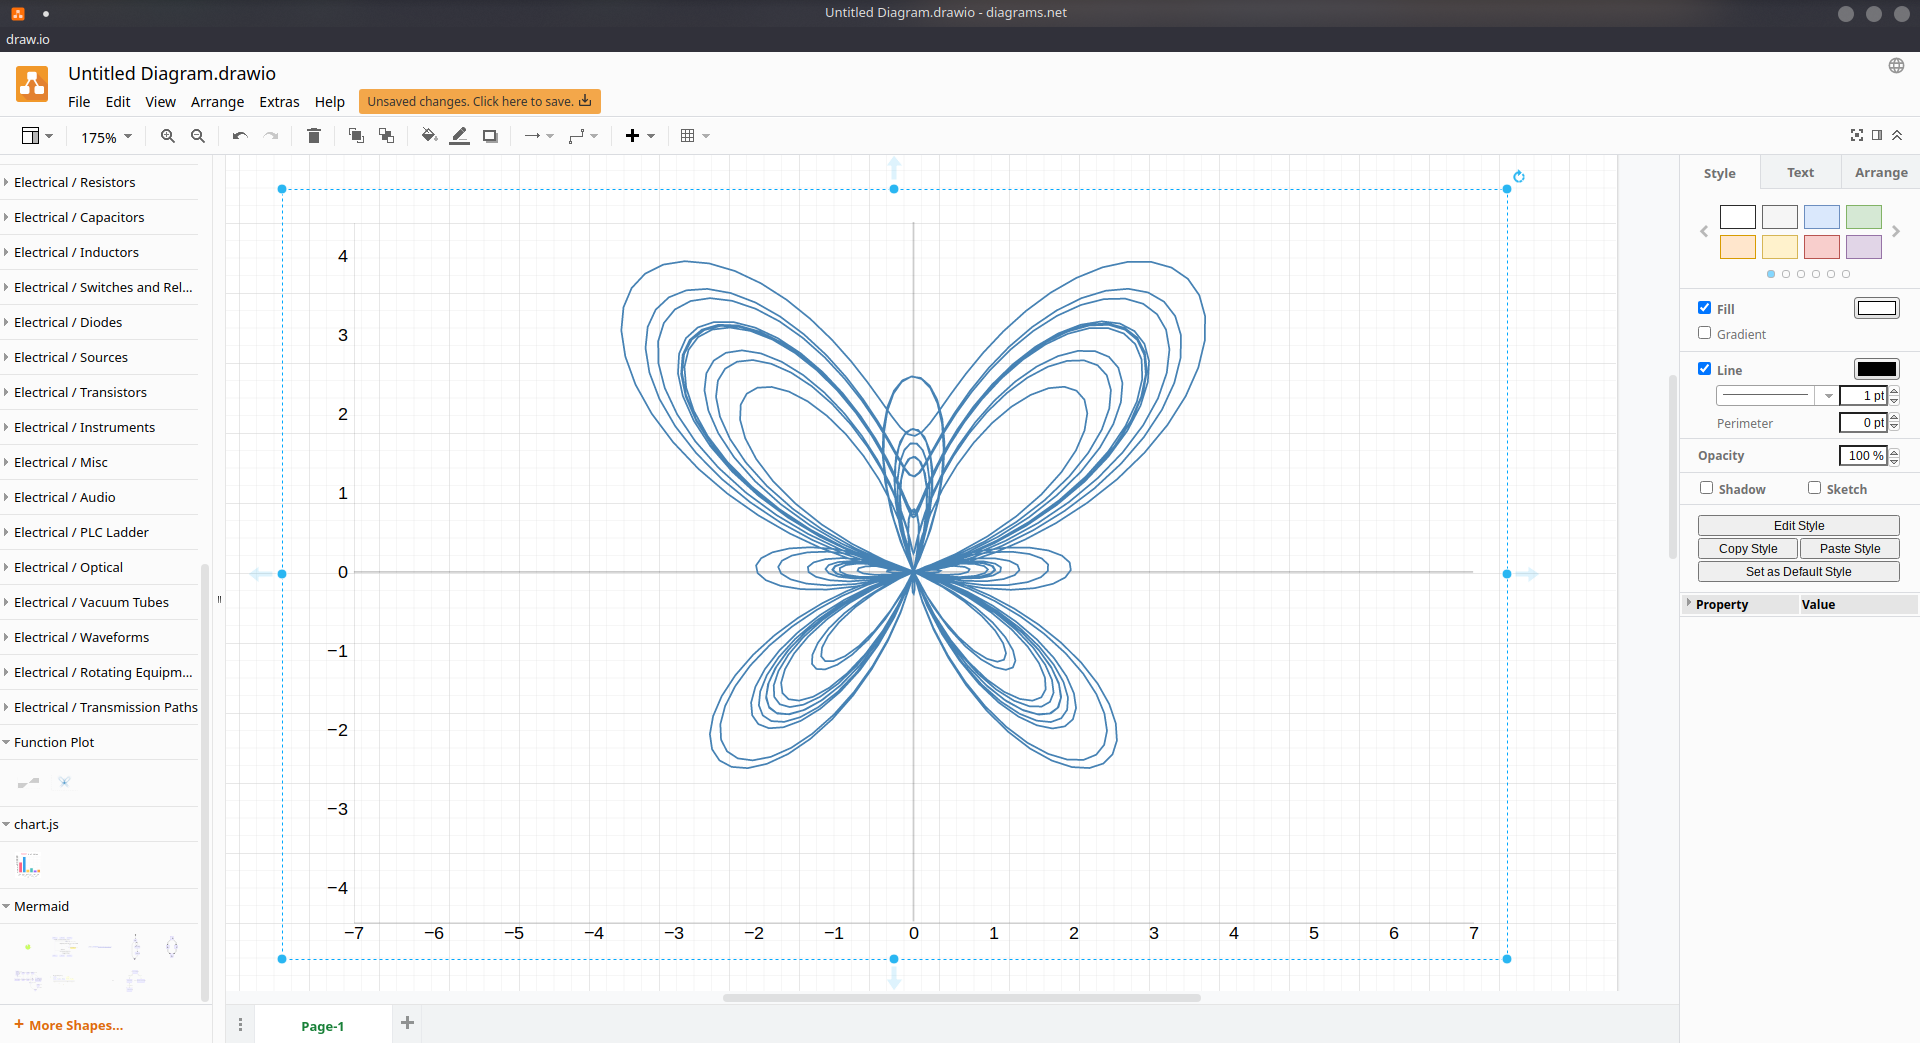Open the table insert icon
Screen dimensions: 1920x1043
tap(694, 136)
